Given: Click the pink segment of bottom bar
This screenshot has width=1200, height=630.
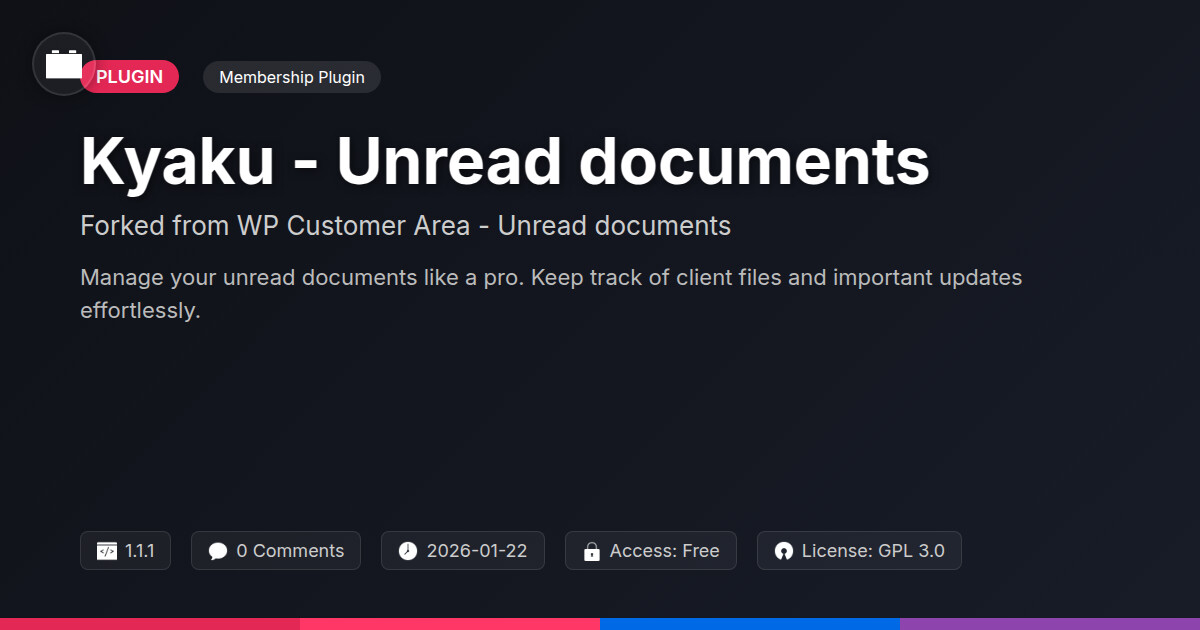Looking at the screenshot, I should (450, 623).
